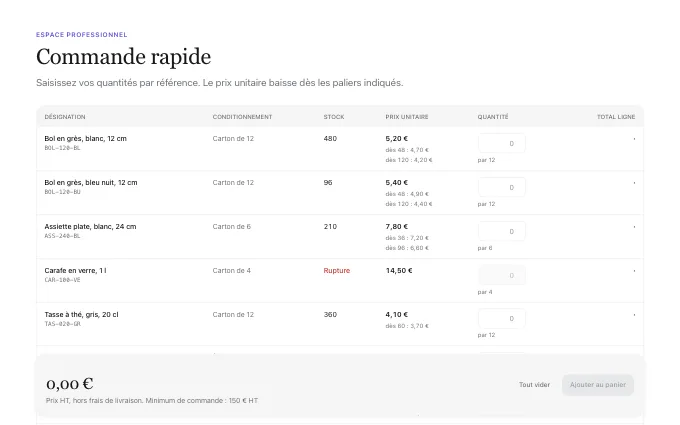Click the 'par 6' quantity hint
Image resolution: width=680 pixels, height=425 pixels.
click(x=485, y=248)
